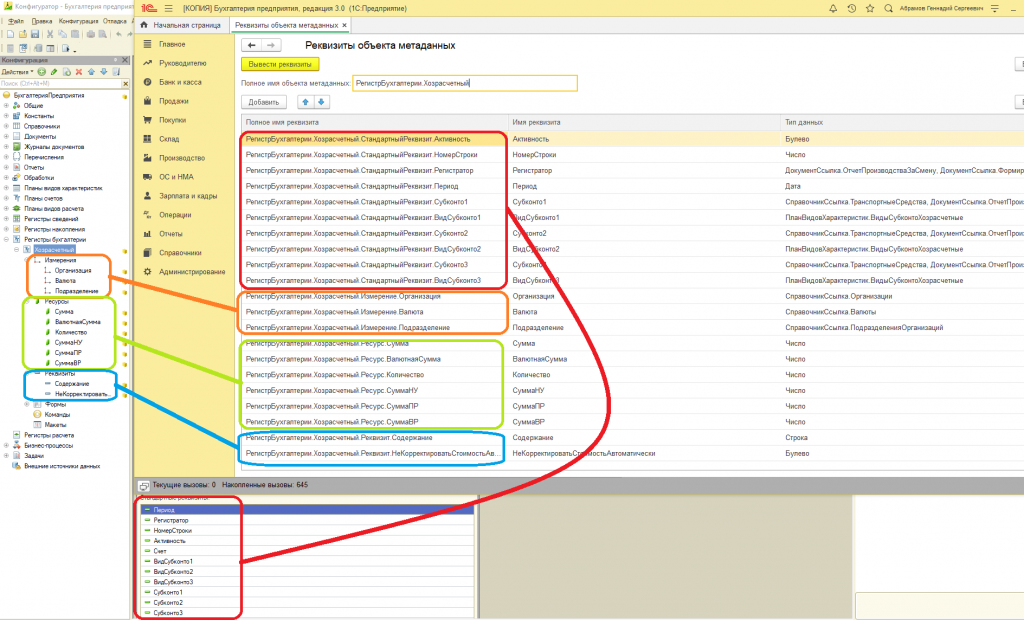Click green add icon in Конфигурация panel

click(x=42, y=72)
